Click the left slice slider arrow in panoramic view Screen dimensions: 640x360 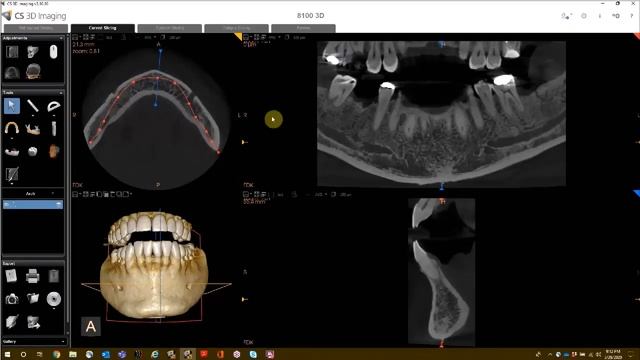pos(244,142)
